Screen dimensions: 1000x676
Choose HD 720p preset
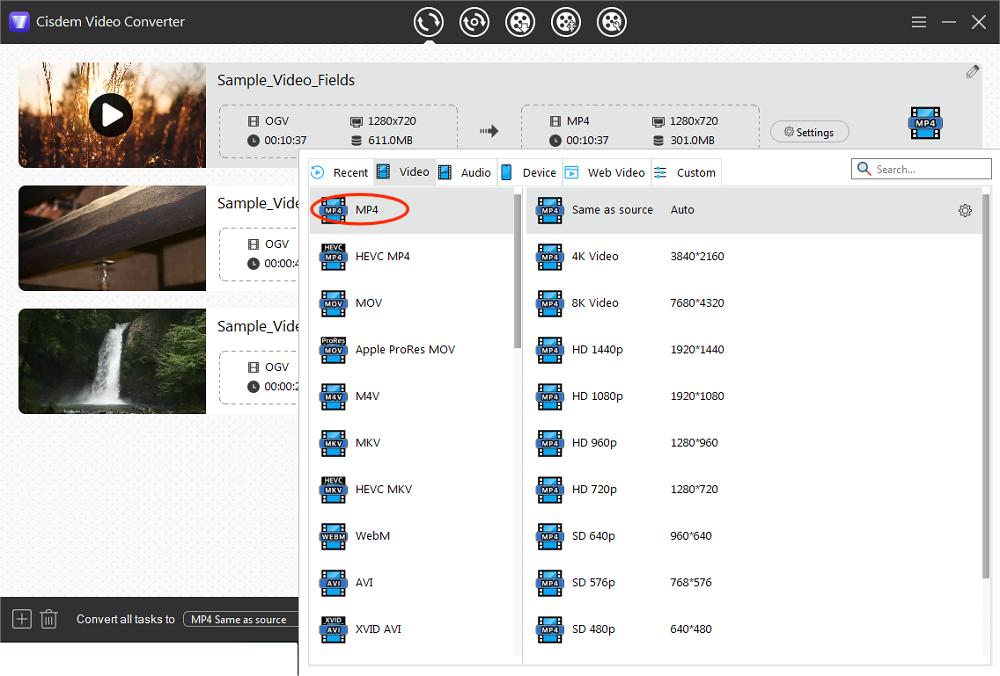tap(754, 489)
